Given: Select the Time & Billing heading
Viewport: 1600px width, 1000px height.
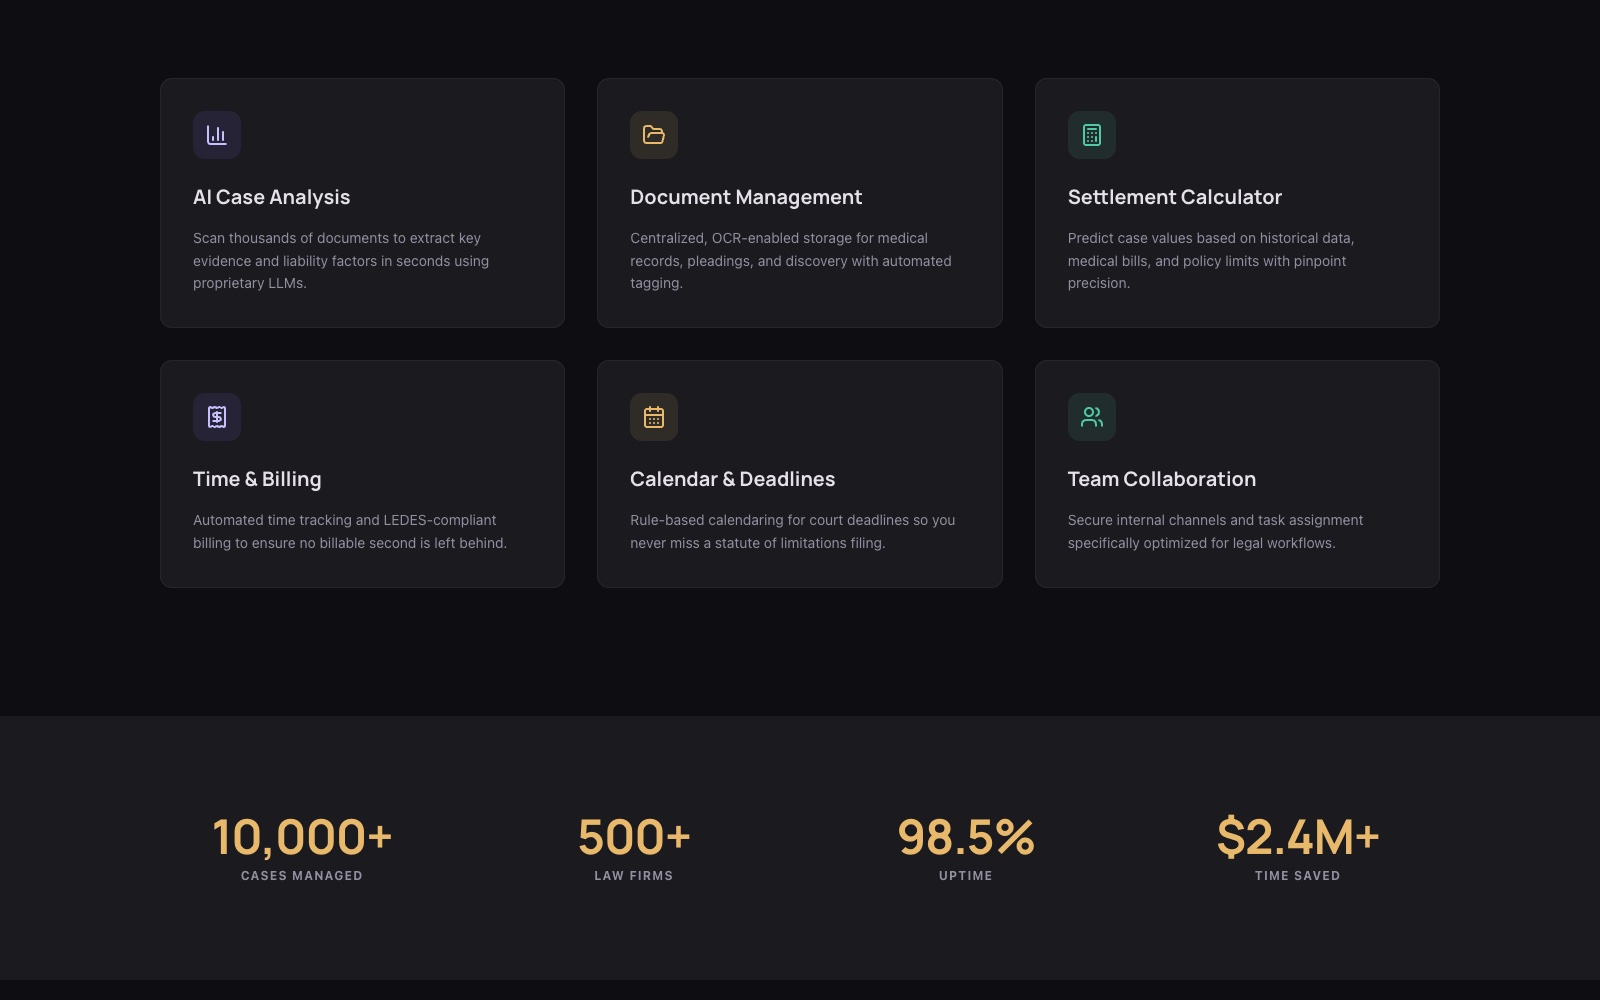Looking at the screenshot, I should pos(257,479).
